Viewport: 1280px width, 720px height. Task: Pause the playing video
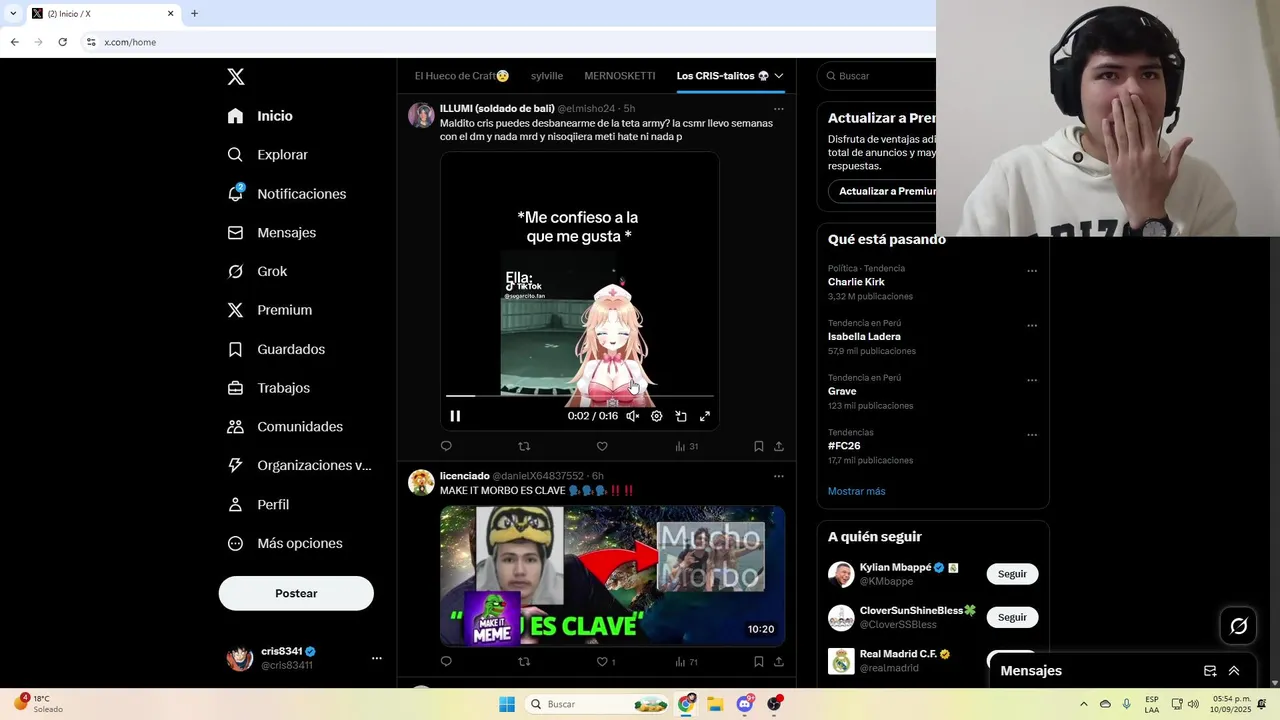(455, 416)
